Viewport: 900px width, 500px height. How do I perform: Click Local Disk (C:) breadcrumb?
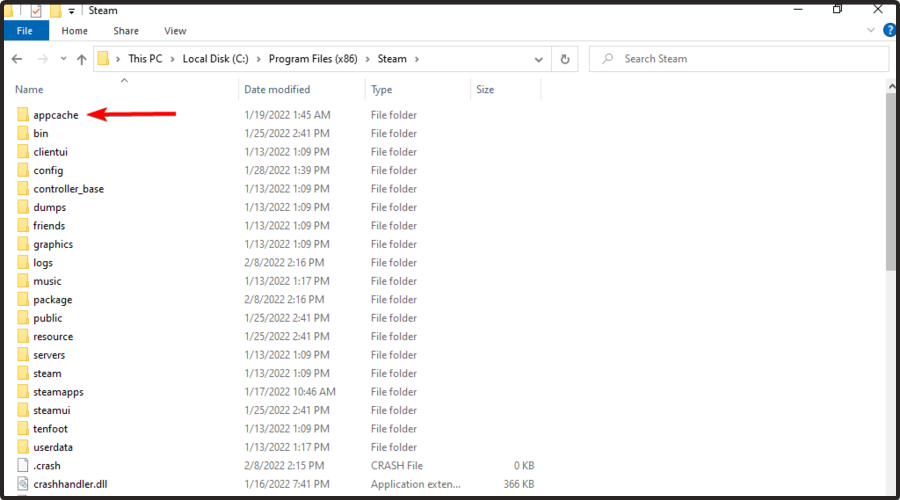[216, 59]
